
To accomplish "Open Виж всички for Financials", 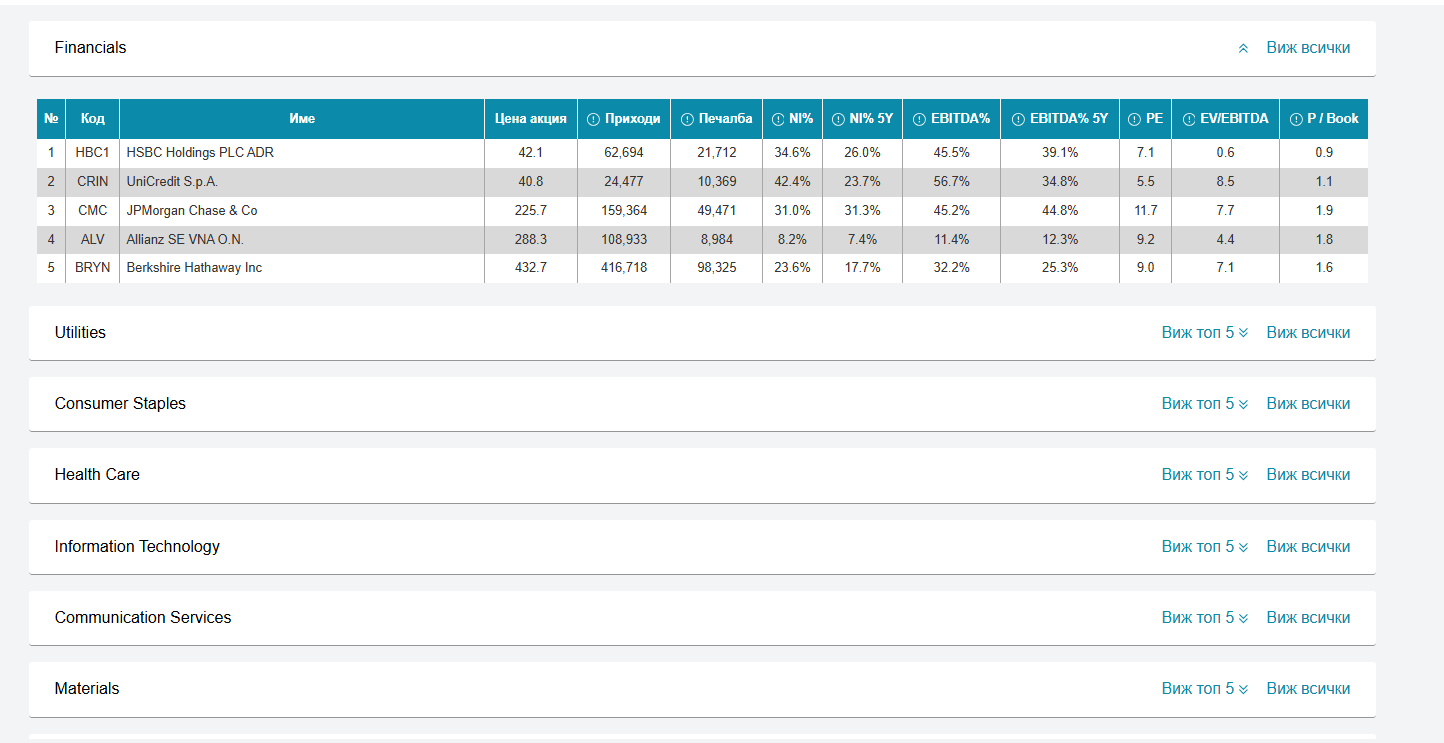I will [x=1308, y=48].
